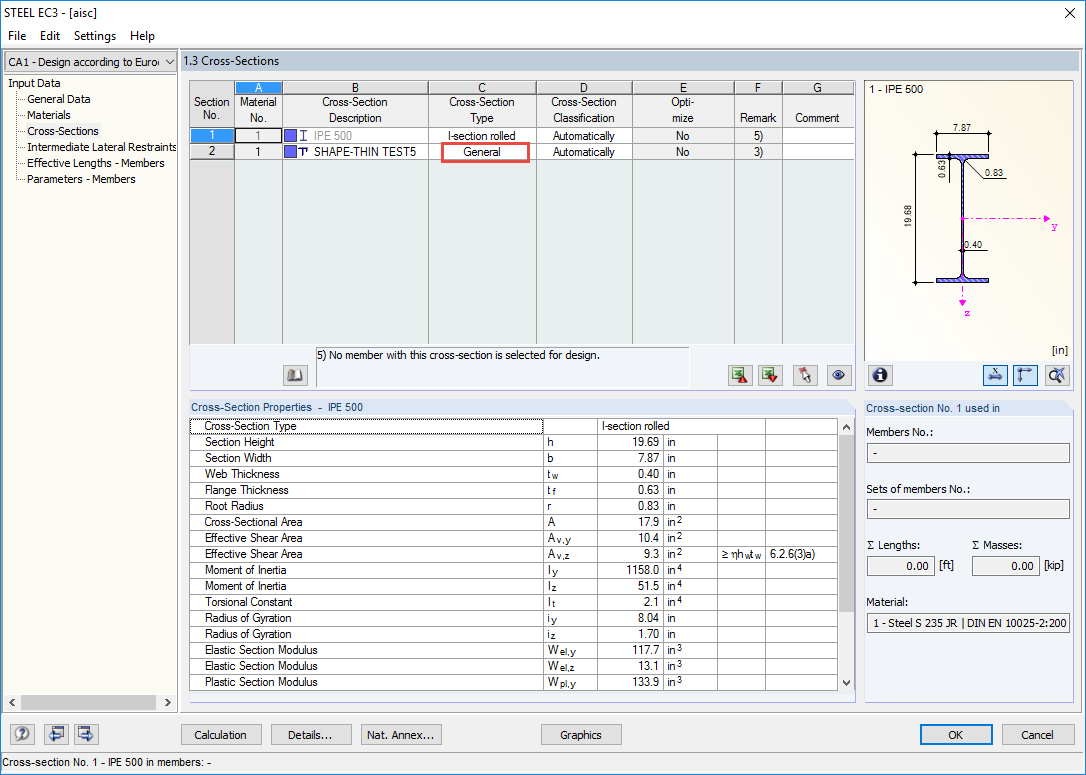This screenshot has height=775, width=1086.
Task: Click the navigator scroll left arrow
Action: tap(12, 702)
